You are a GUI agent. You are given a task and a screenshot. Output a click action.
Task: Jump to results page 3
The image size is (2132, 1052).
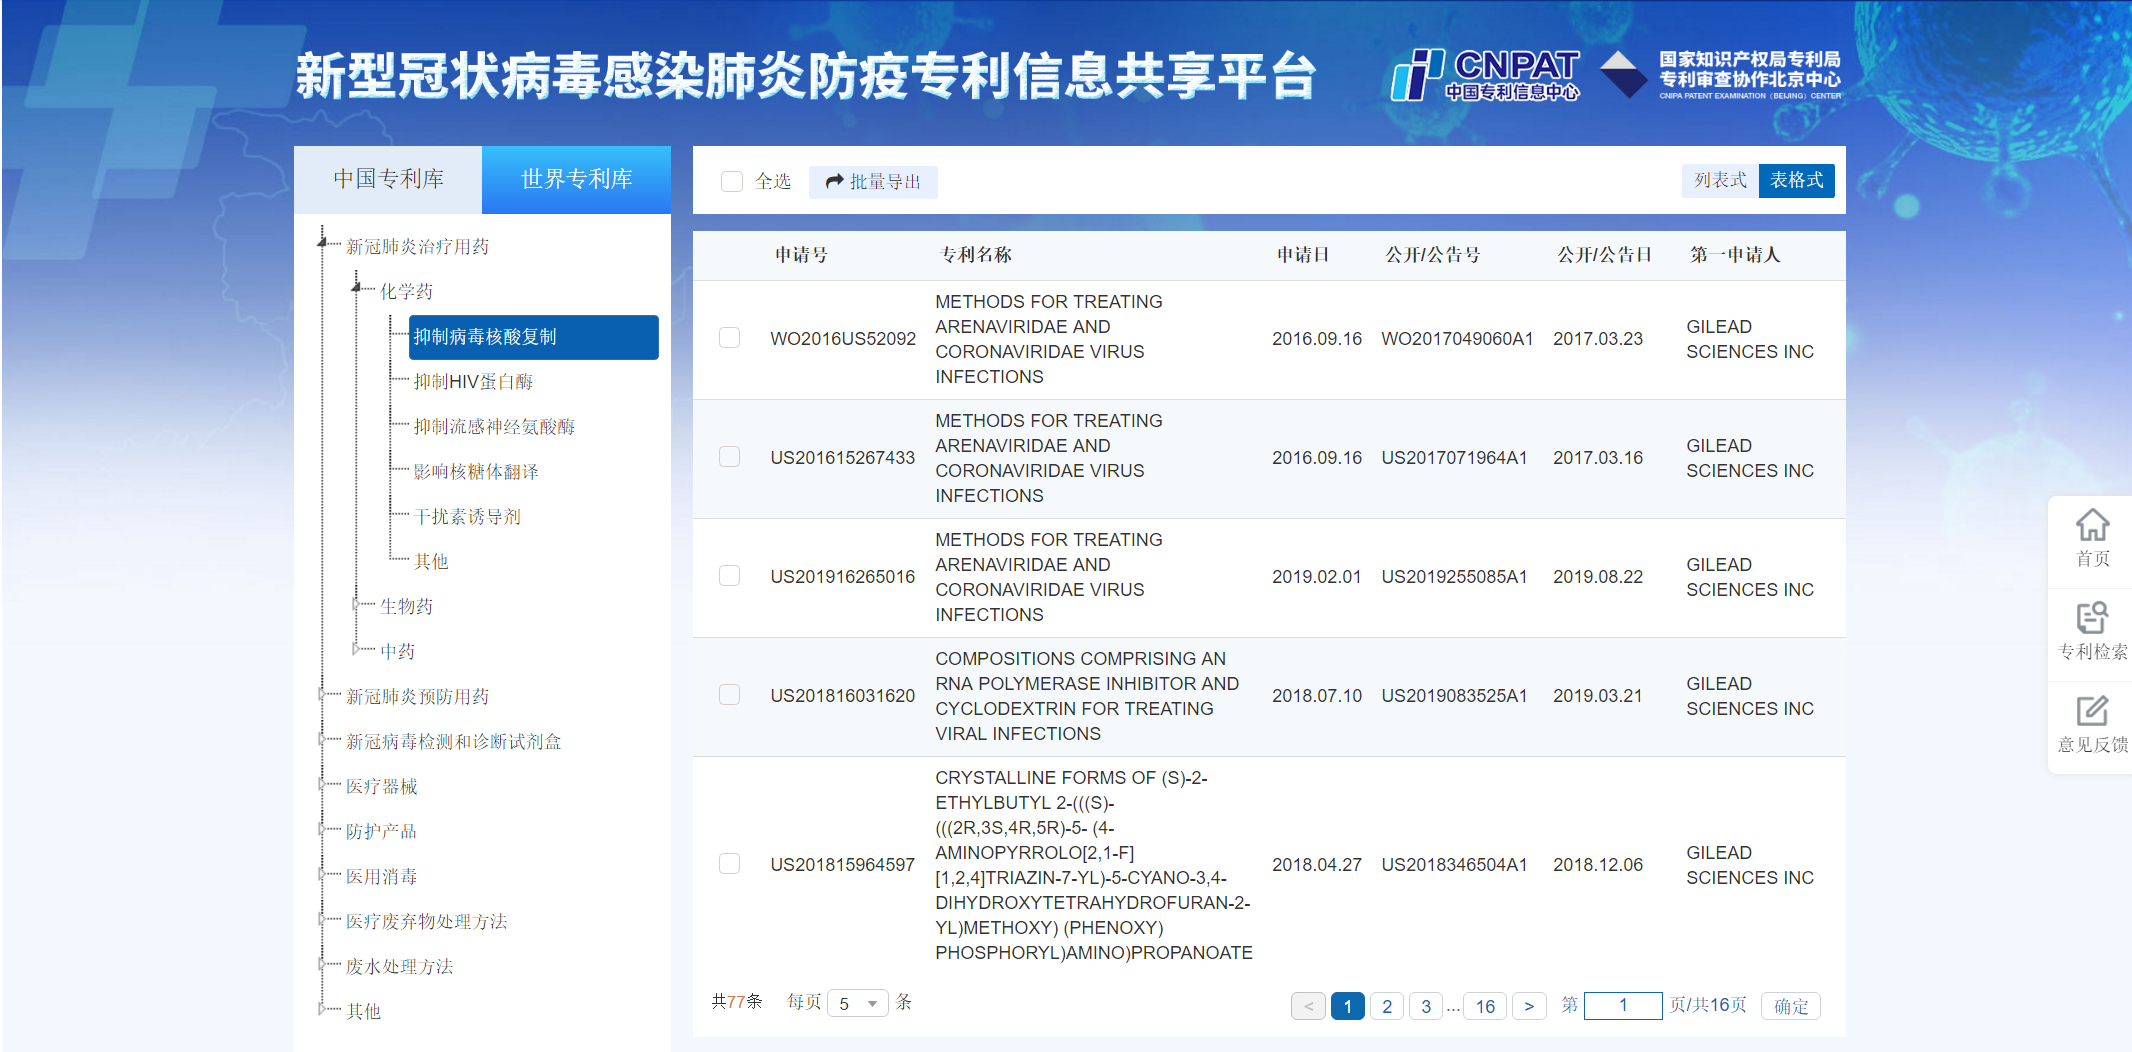1426,1006
